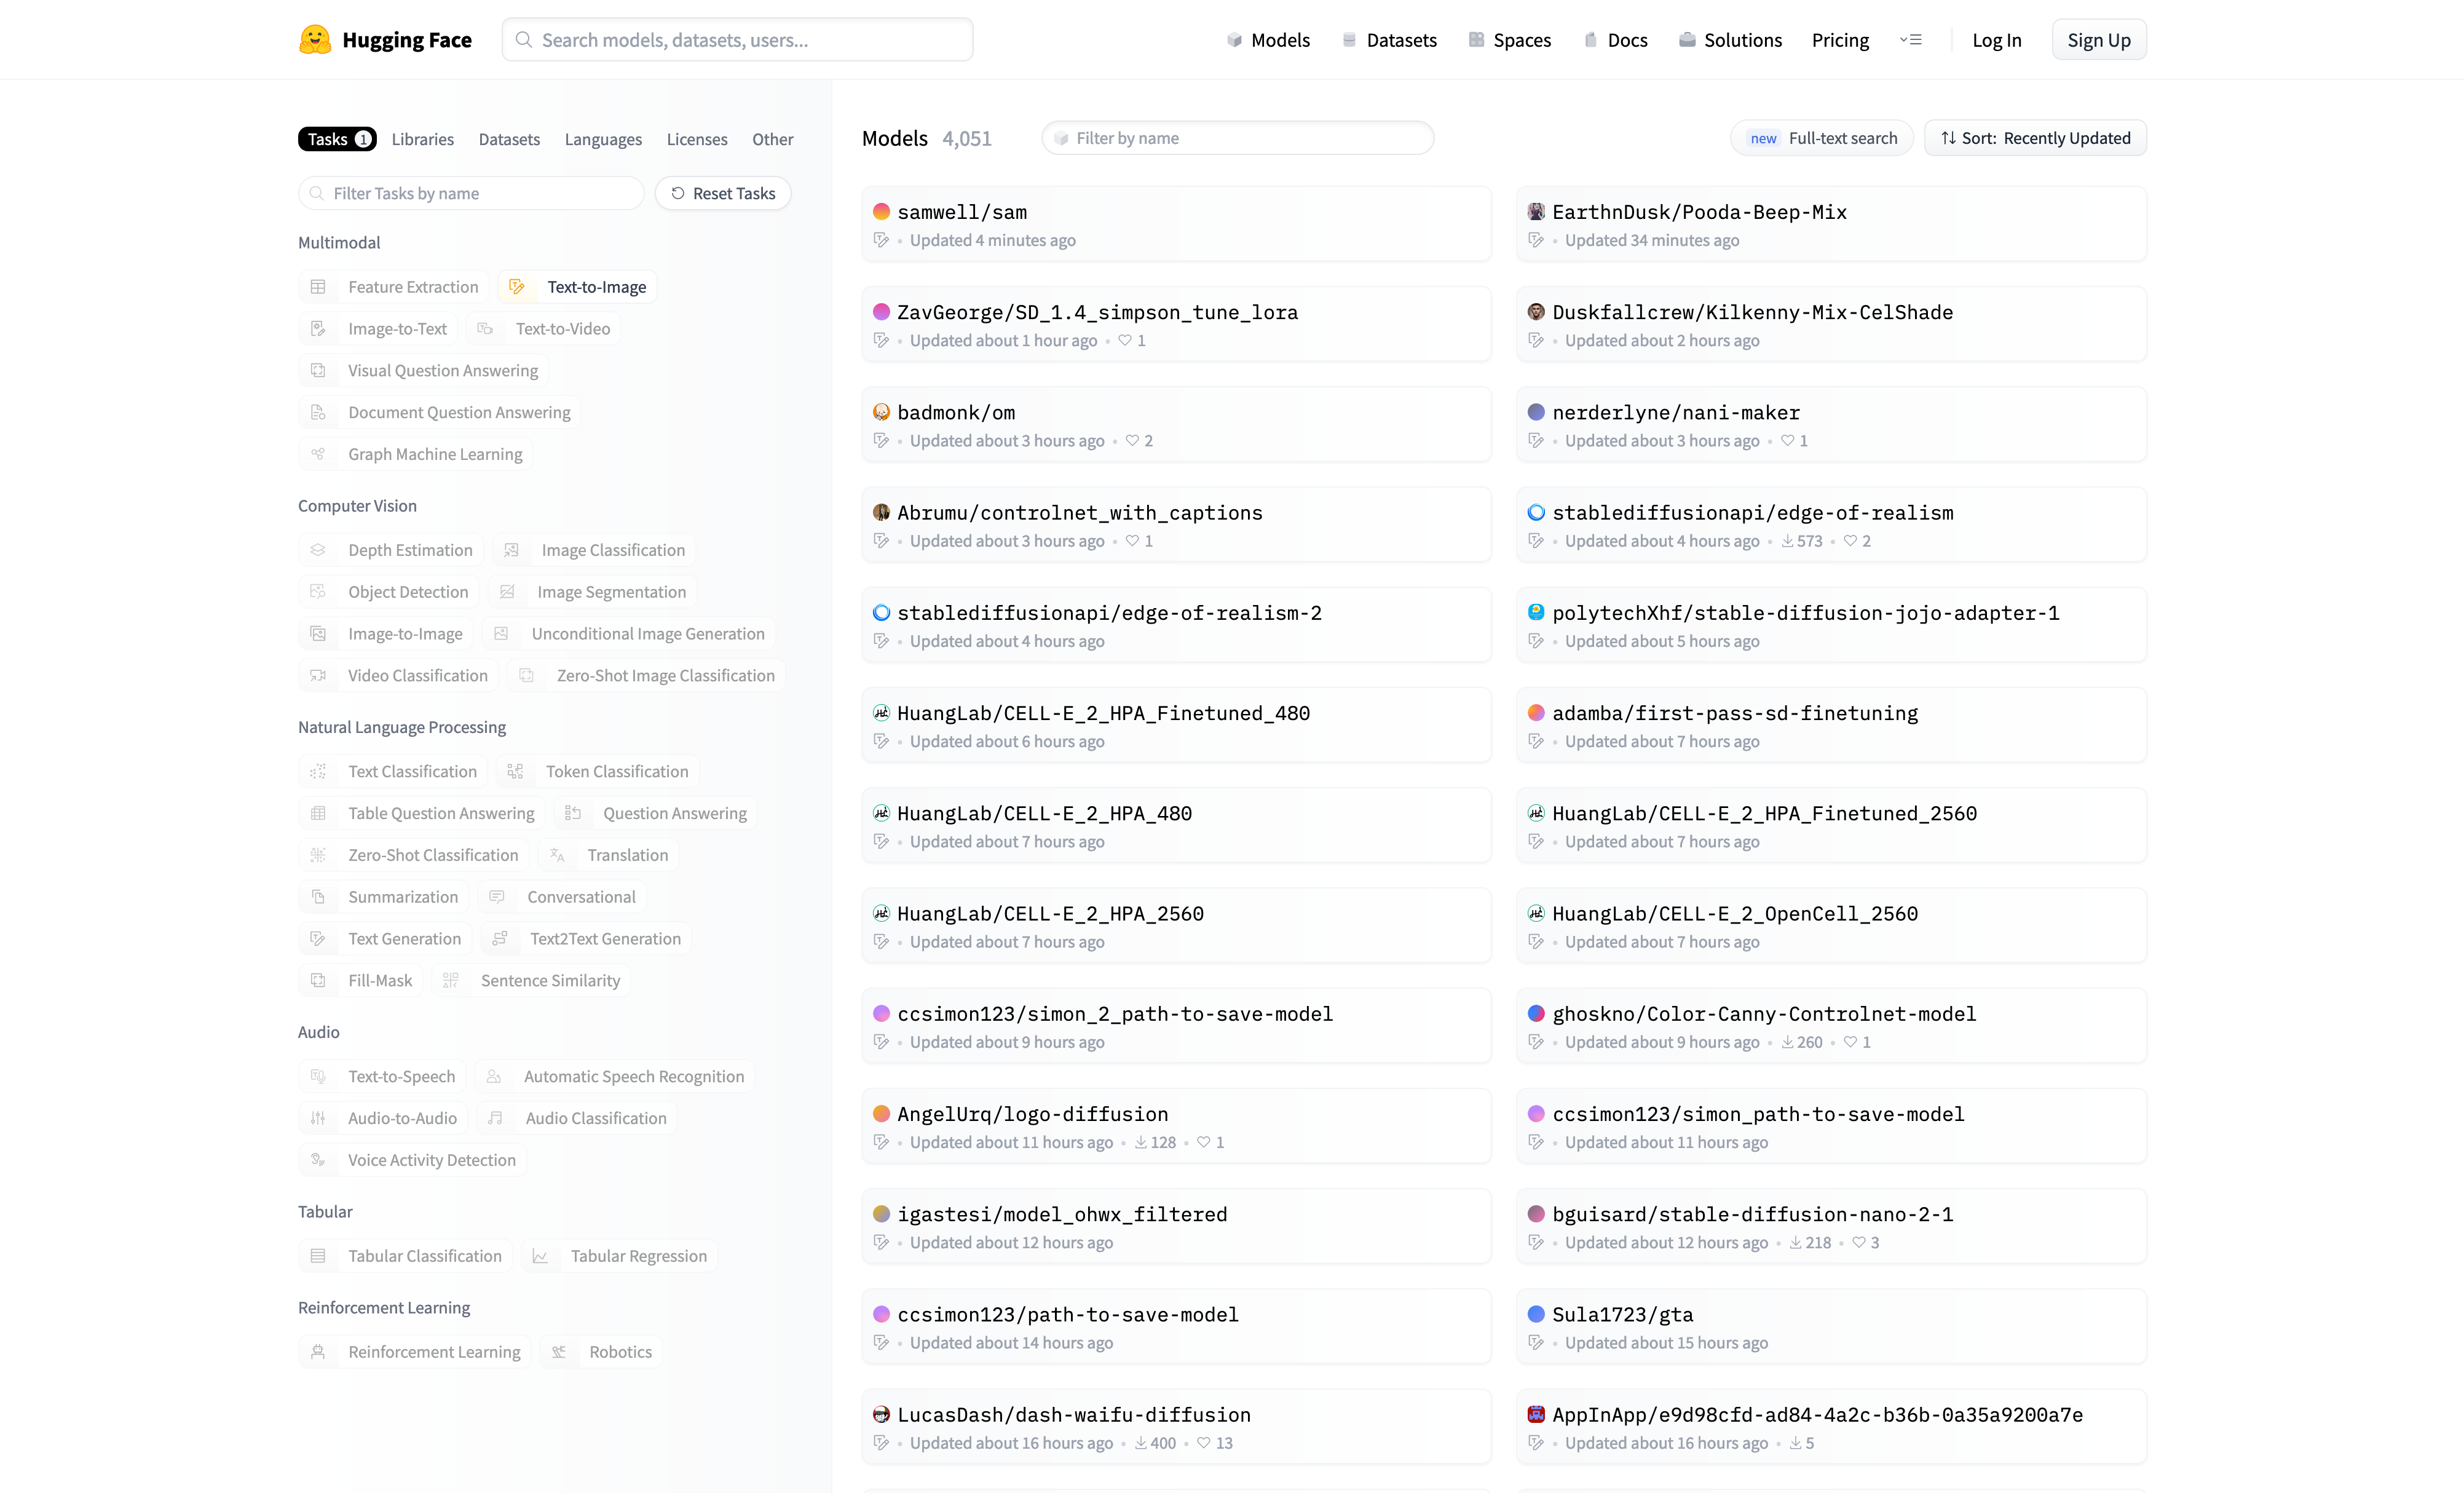Click the Solutions icon in navbar
The width and height of the screenshot is (2464, 1493).
tap(1687, 40)
